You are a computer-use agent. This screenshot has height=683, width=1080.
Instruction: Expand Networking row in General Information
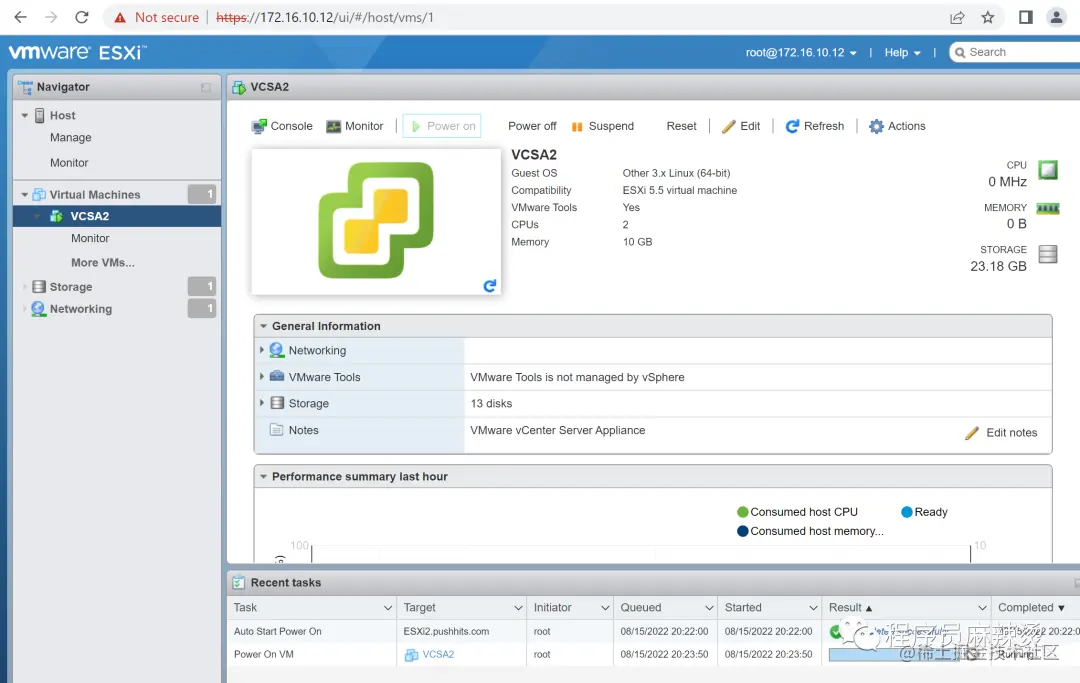(x=262, y=350)
